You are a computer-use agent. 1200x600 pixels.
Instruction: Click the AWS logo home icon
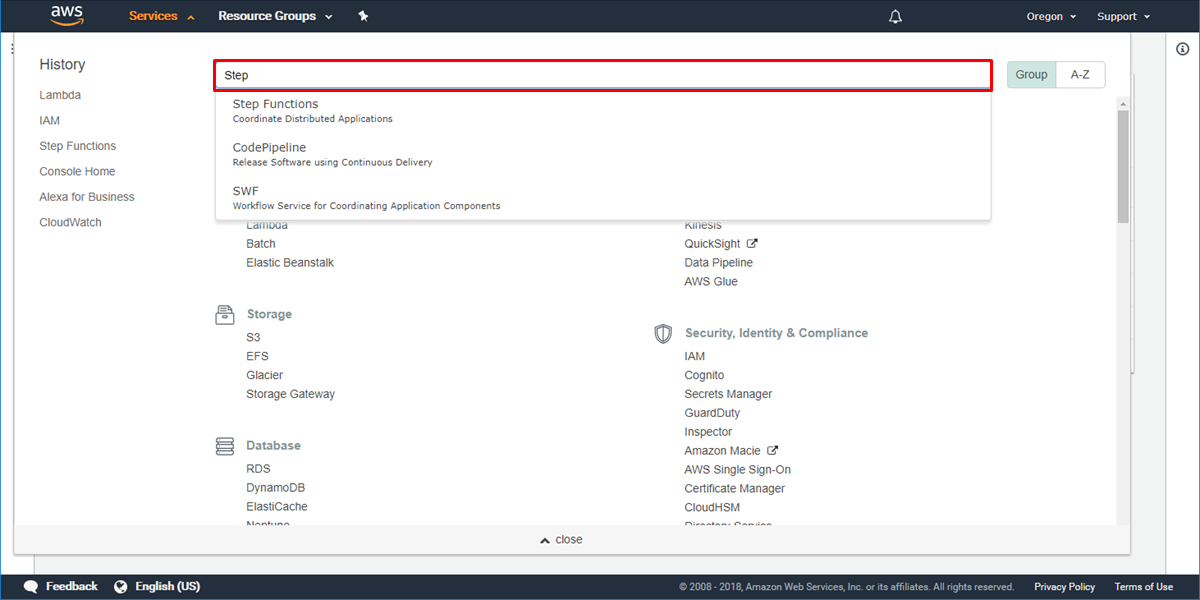[67, 16]
